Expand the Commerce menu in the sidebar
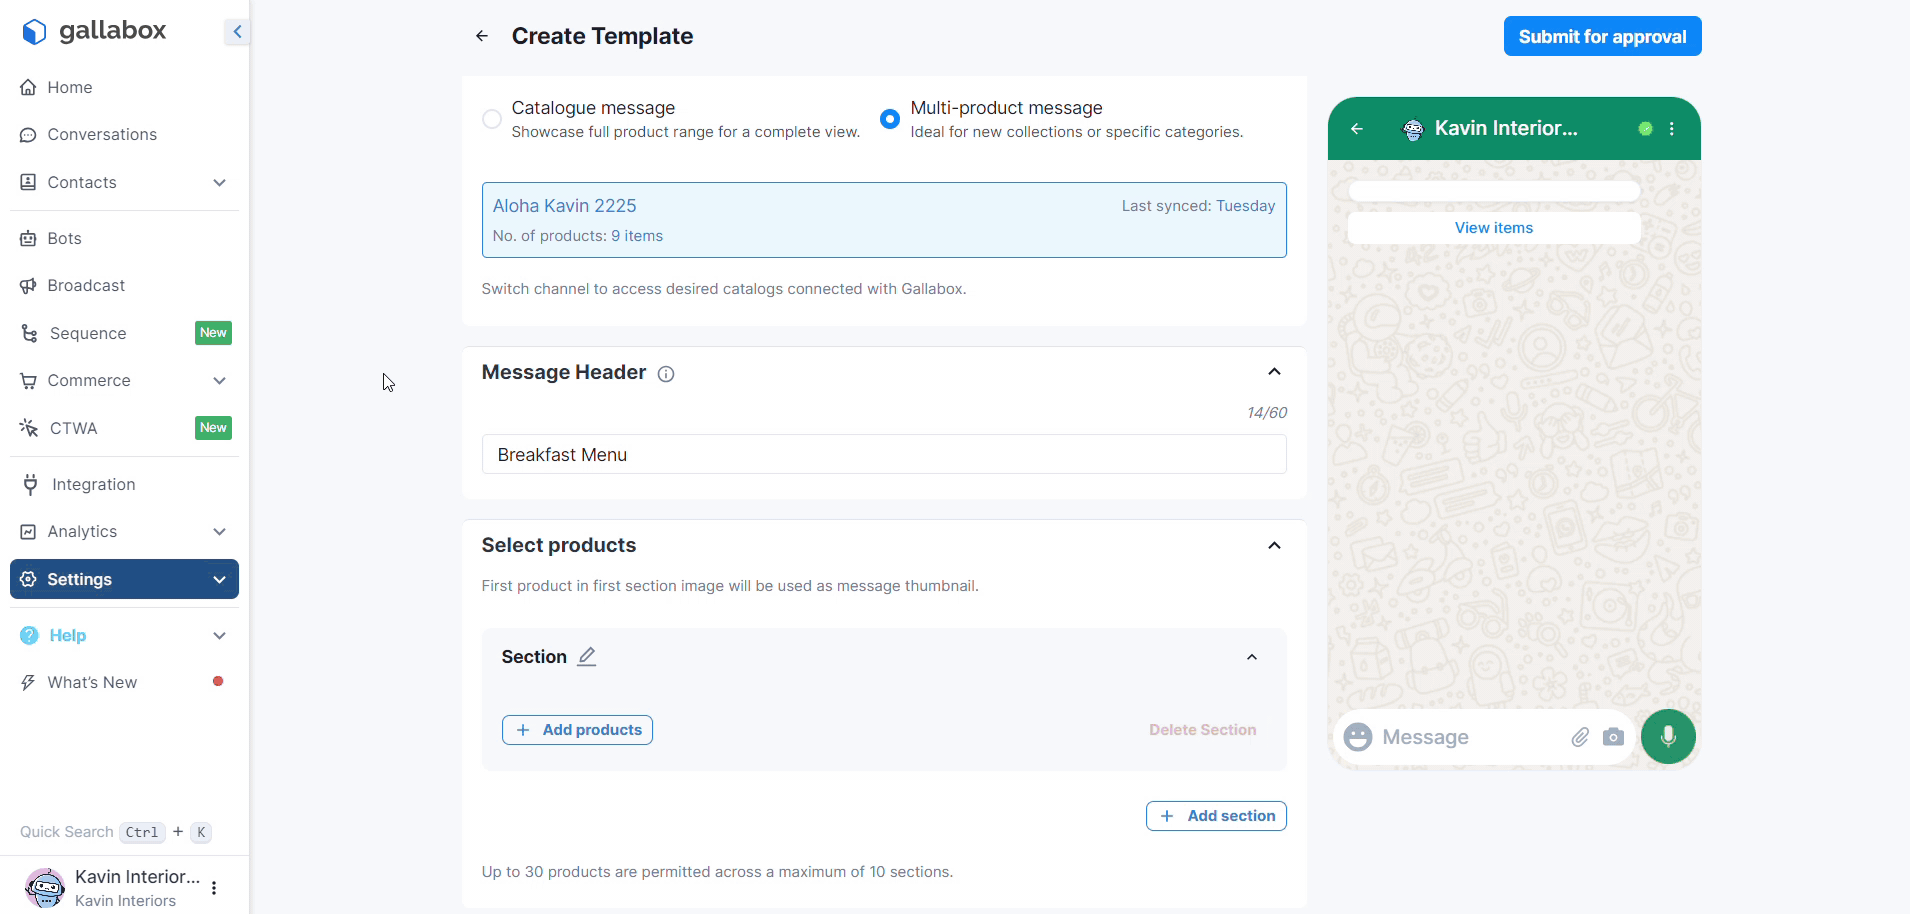 point(219,381)
